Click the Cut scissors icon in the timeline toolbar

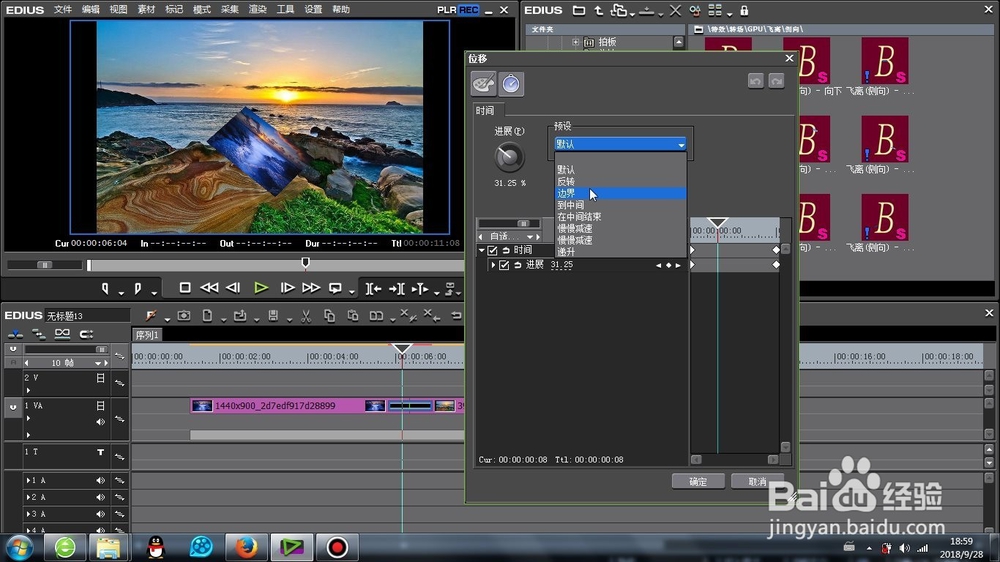pos(304,316)
